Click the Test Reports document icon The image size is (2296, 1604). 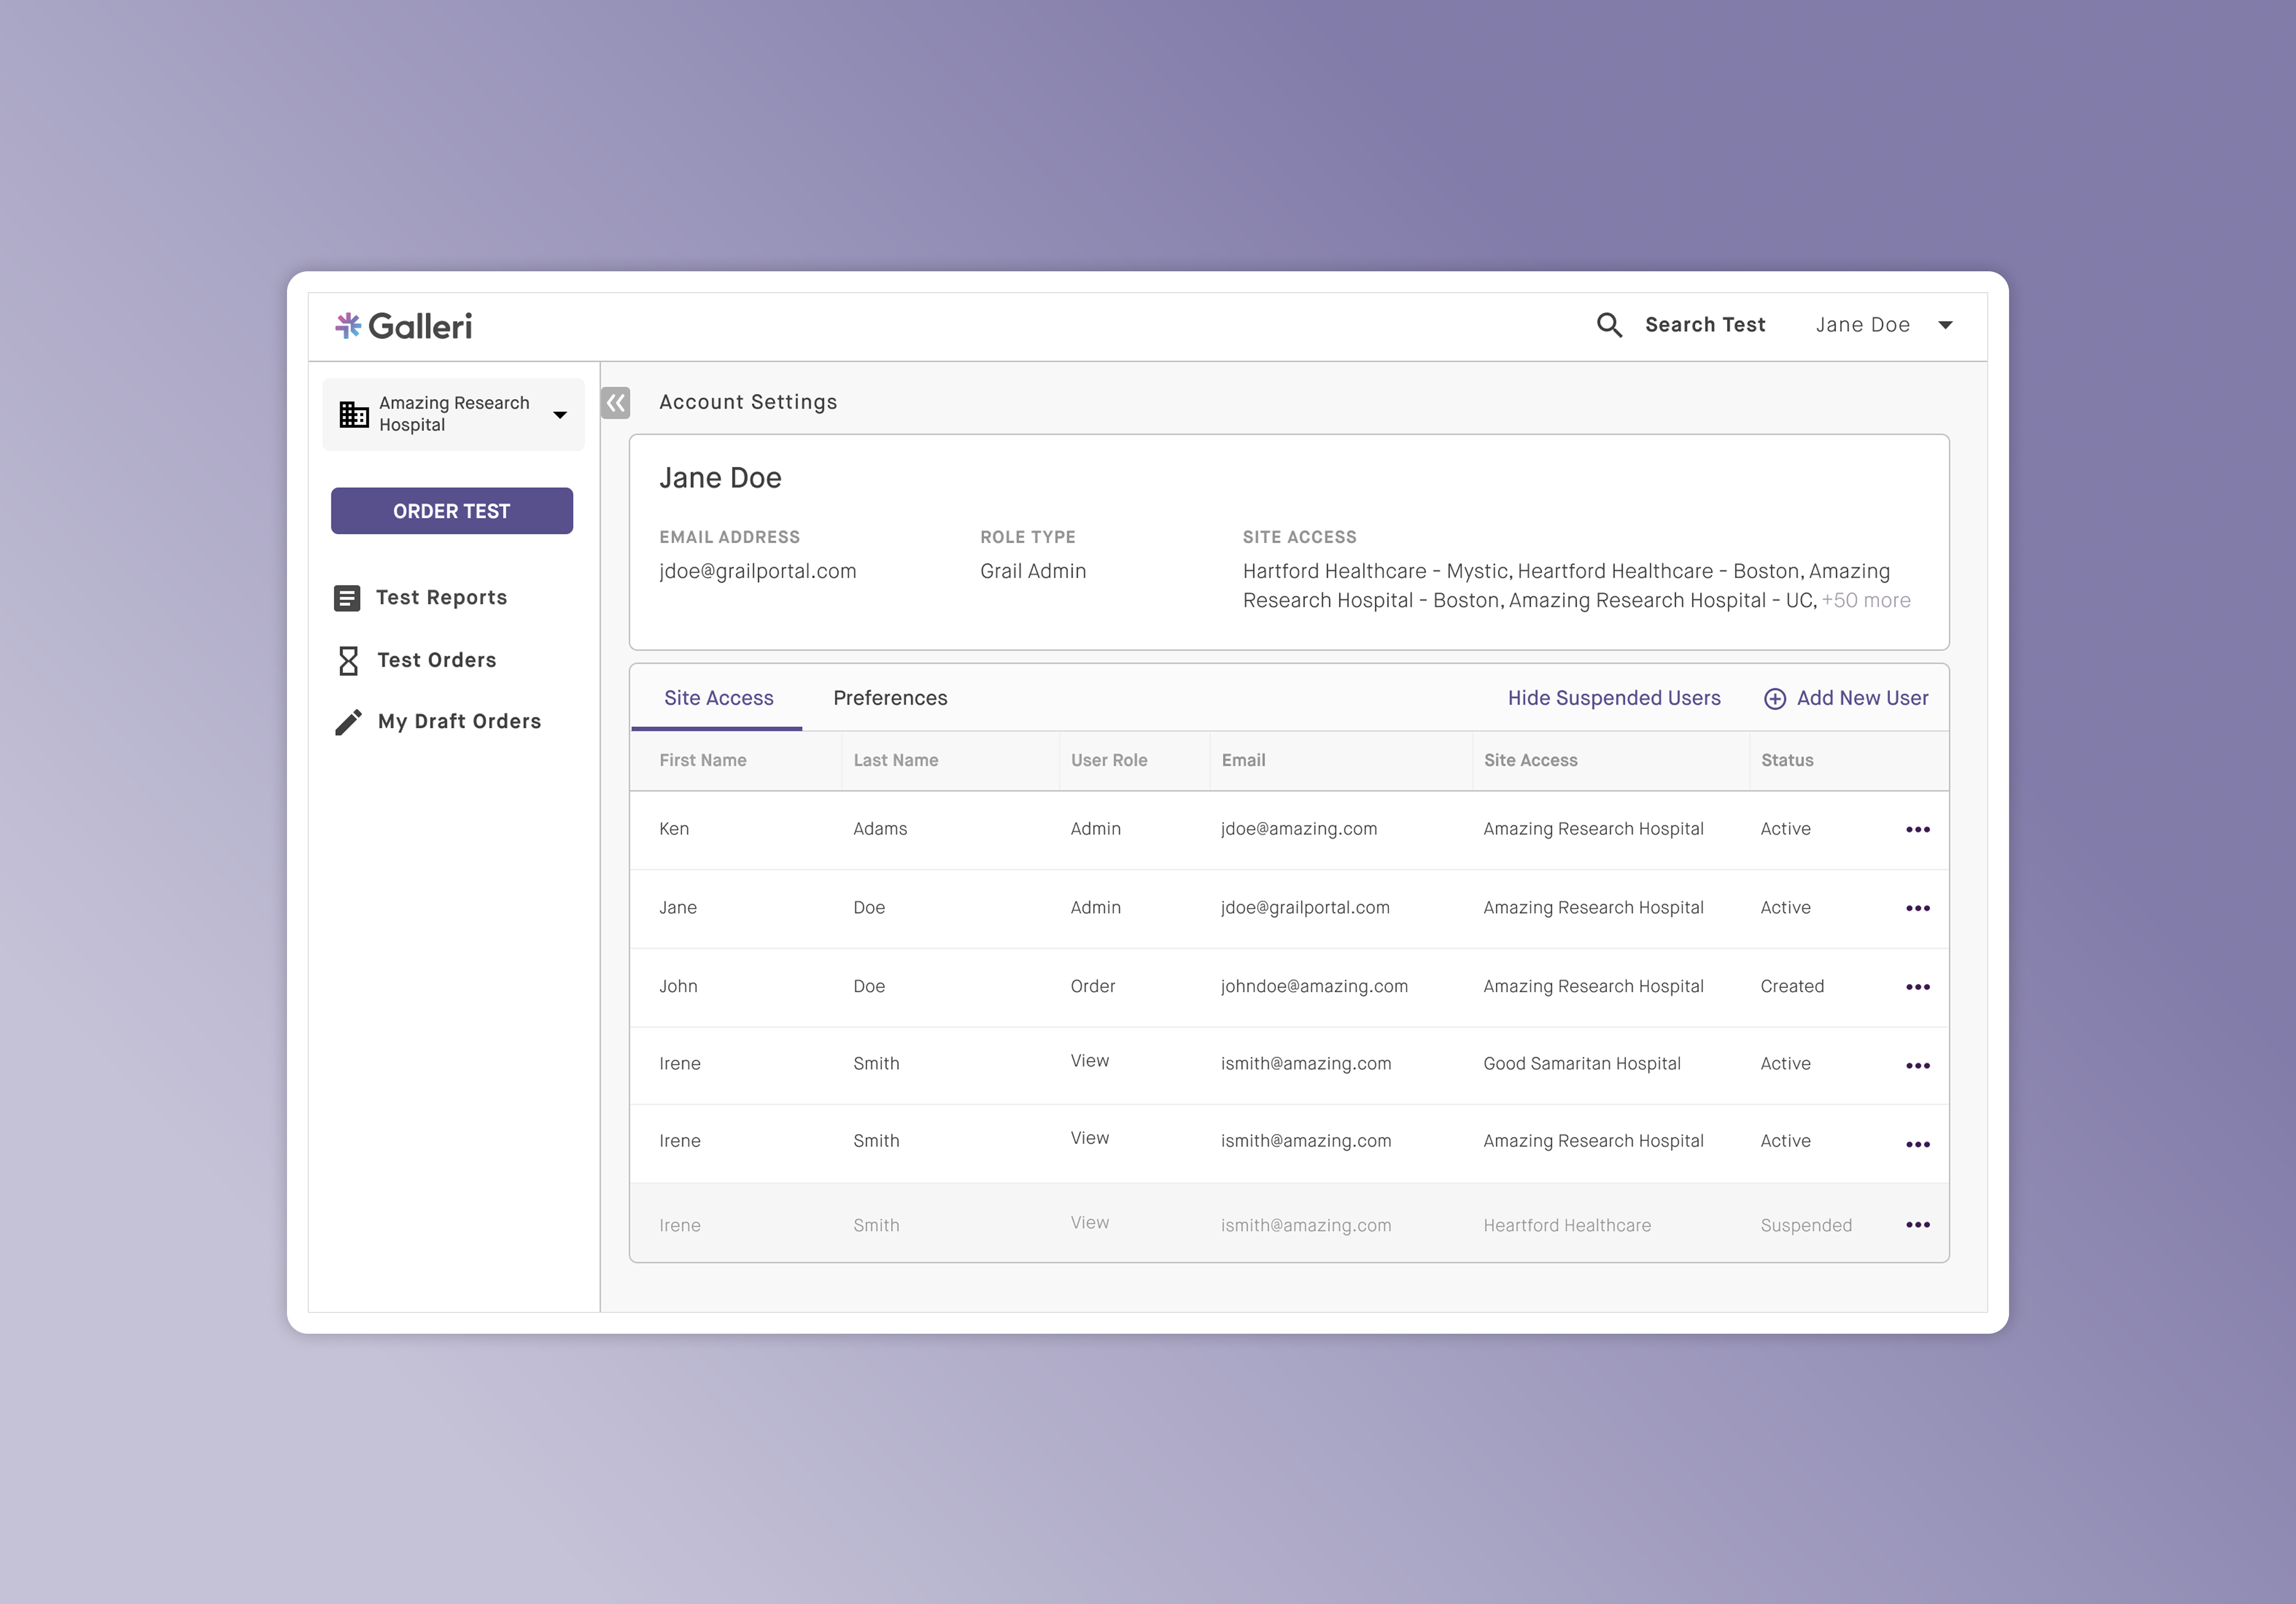346,598
